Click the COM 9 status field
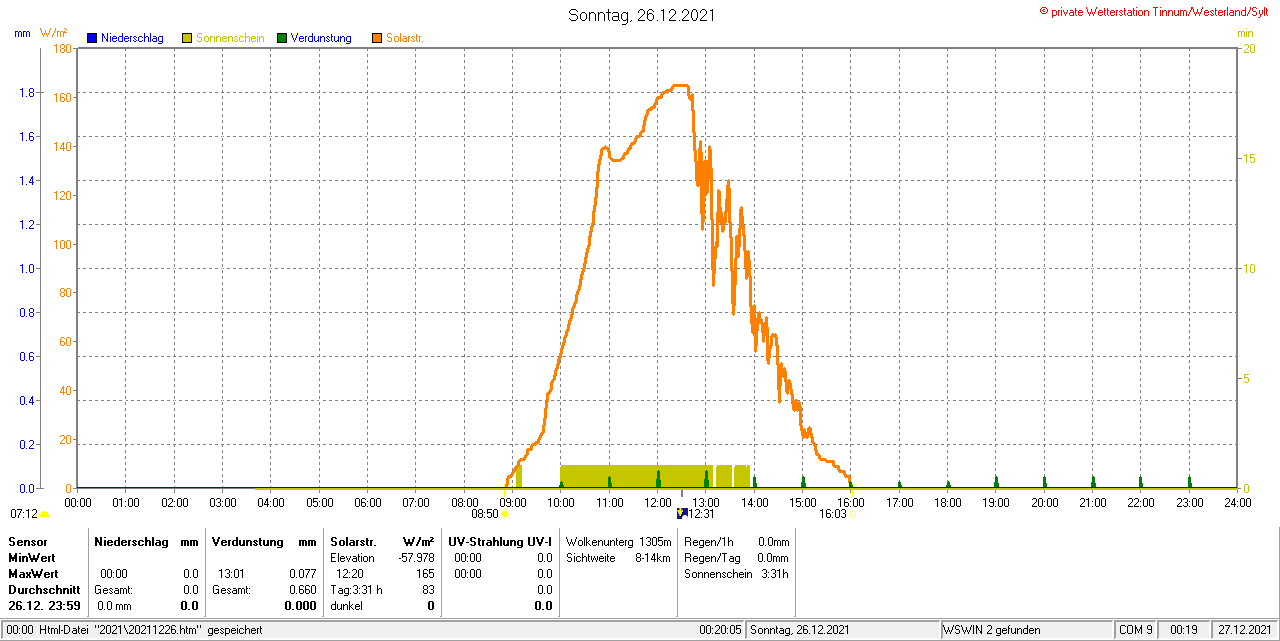 pyautogui.click(x=1135, y=630)
